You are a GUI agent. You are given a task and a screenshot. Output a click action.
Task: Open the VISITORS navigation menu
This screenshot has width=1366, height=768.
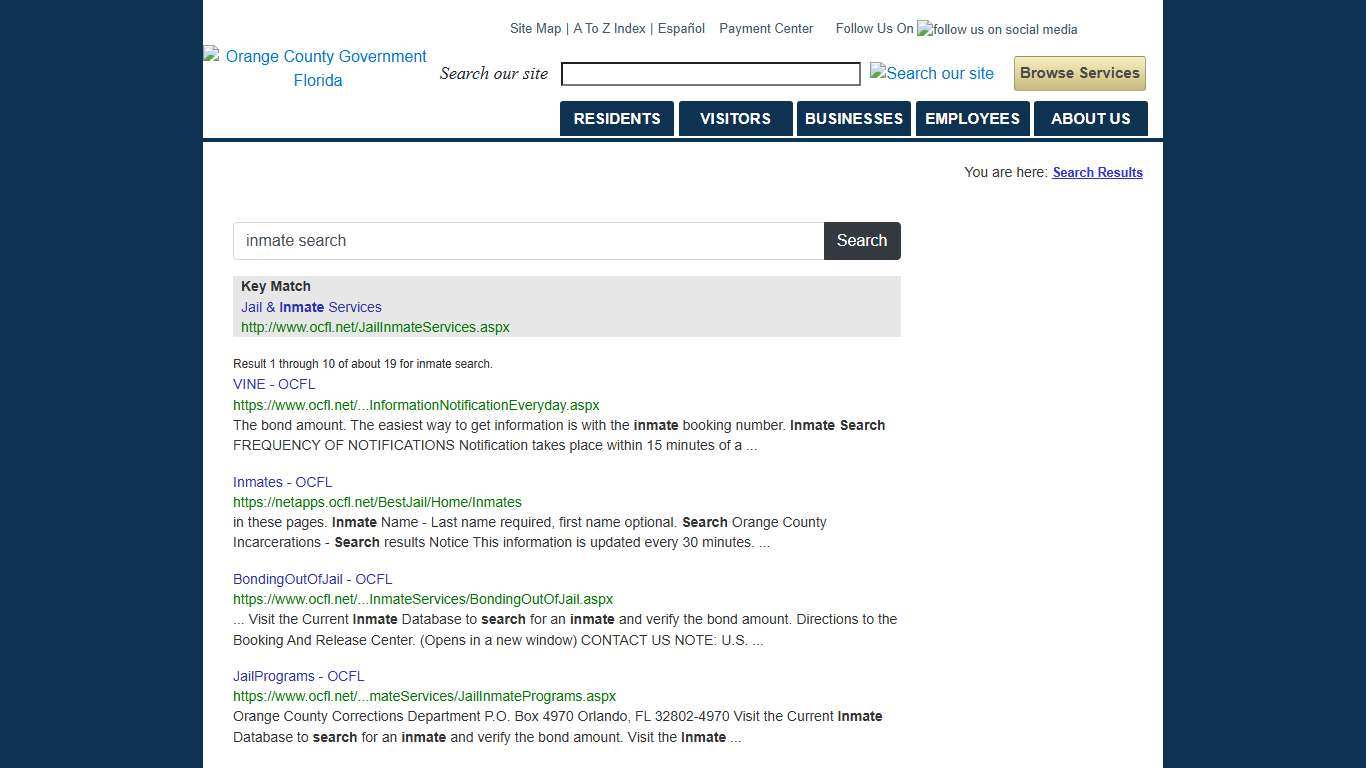pos(735,118)
